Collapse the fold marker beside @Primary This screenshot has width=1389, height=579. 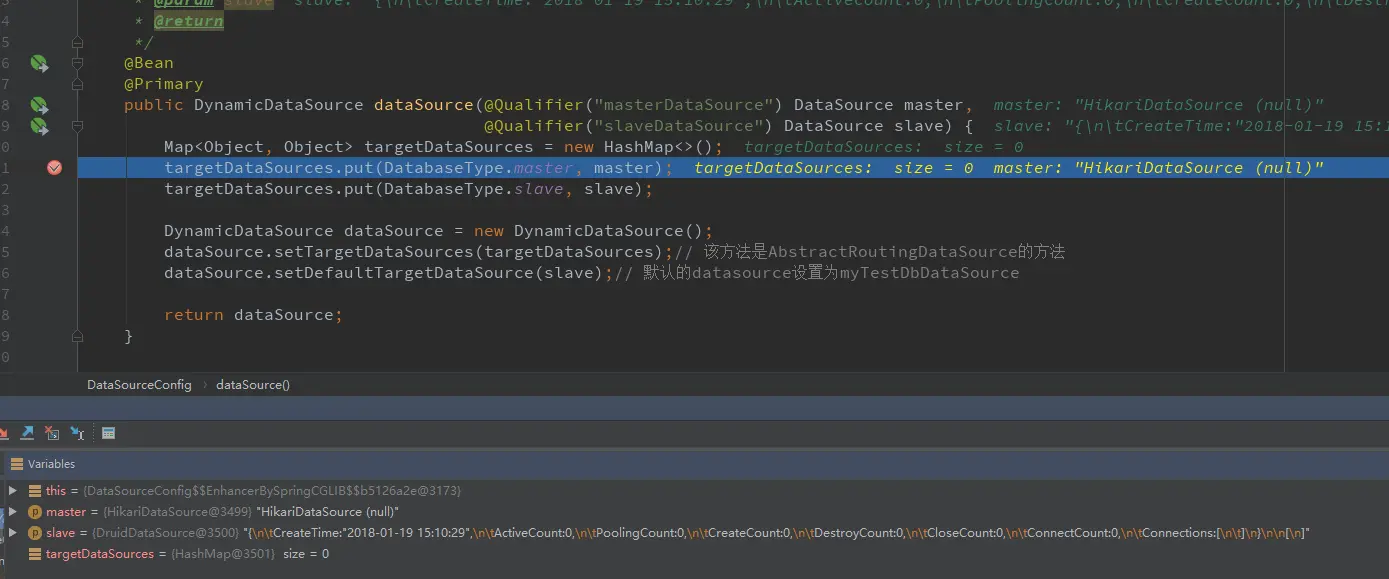[77, 84]
